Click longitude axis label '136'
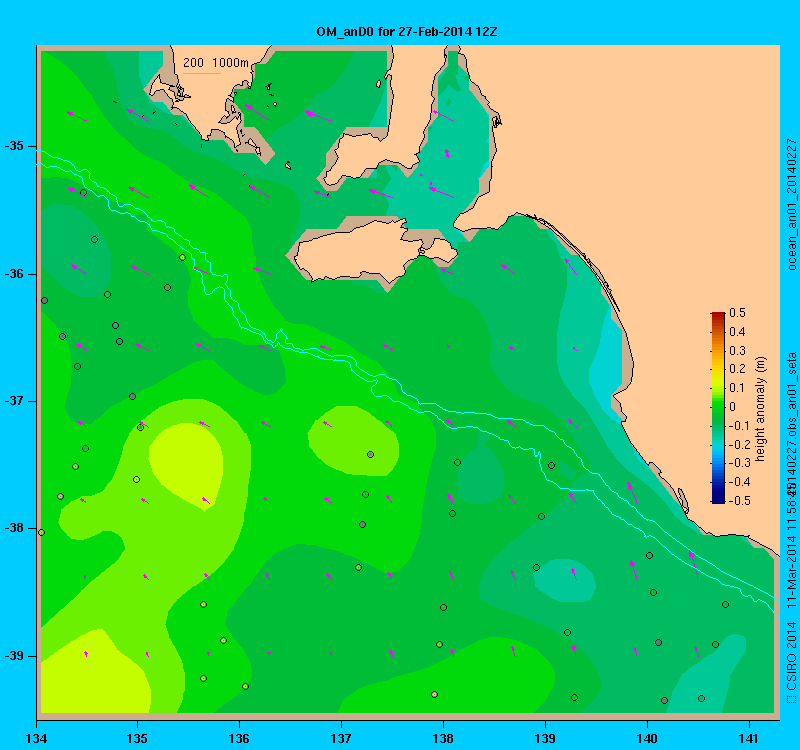This screenshot has height=750, width=800. click(239, 738)
